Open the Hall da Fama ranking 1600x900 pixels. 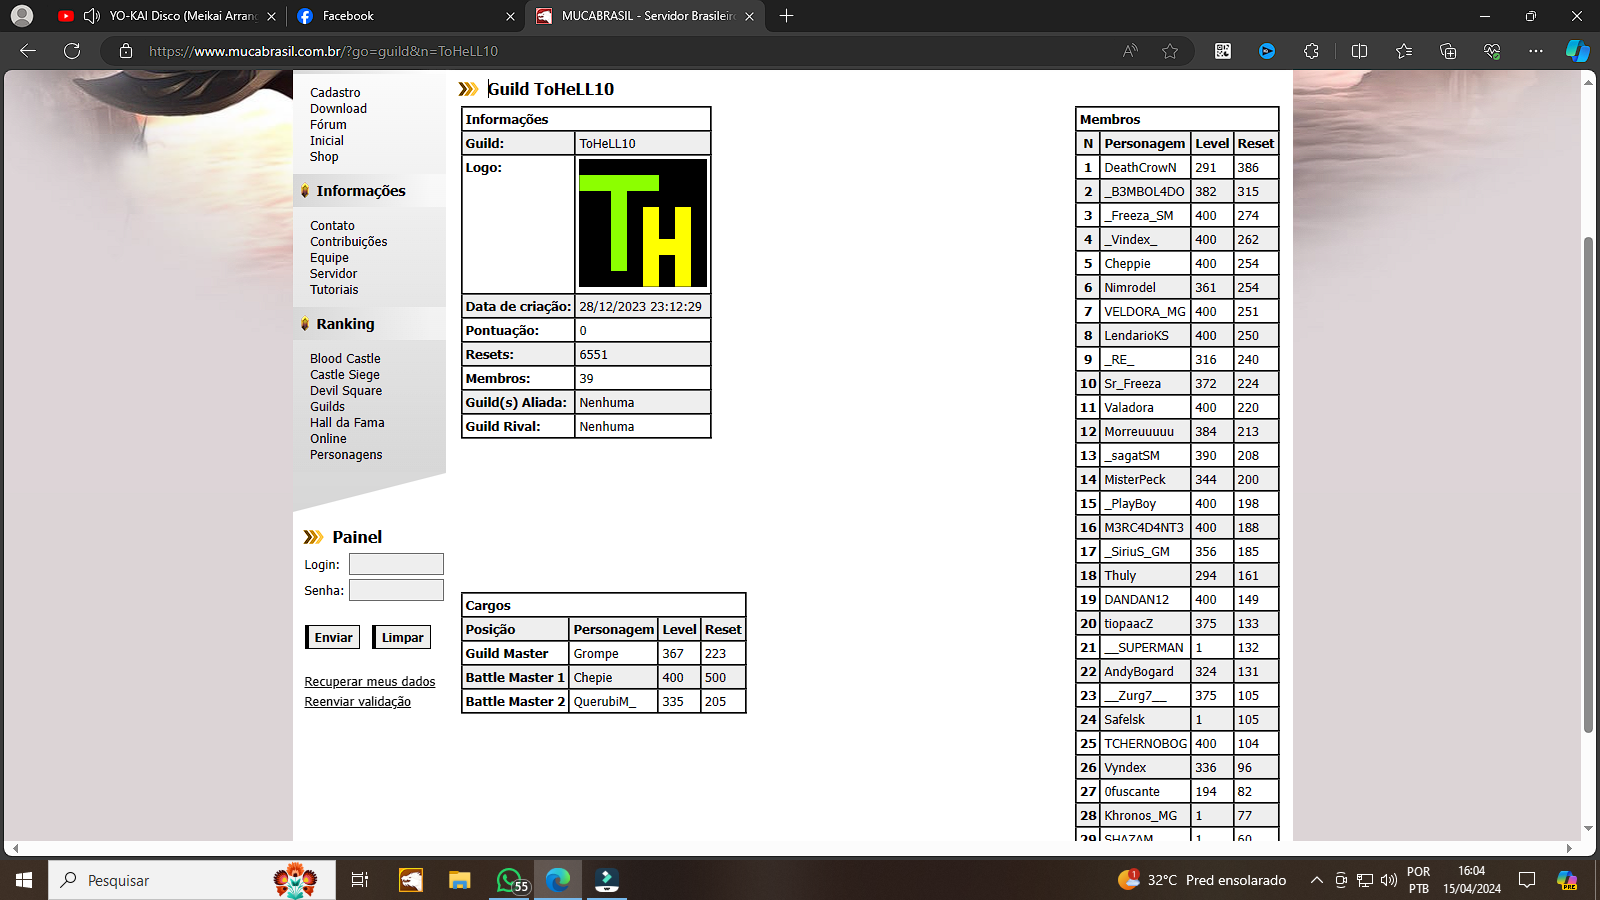(x=347, y=423)
